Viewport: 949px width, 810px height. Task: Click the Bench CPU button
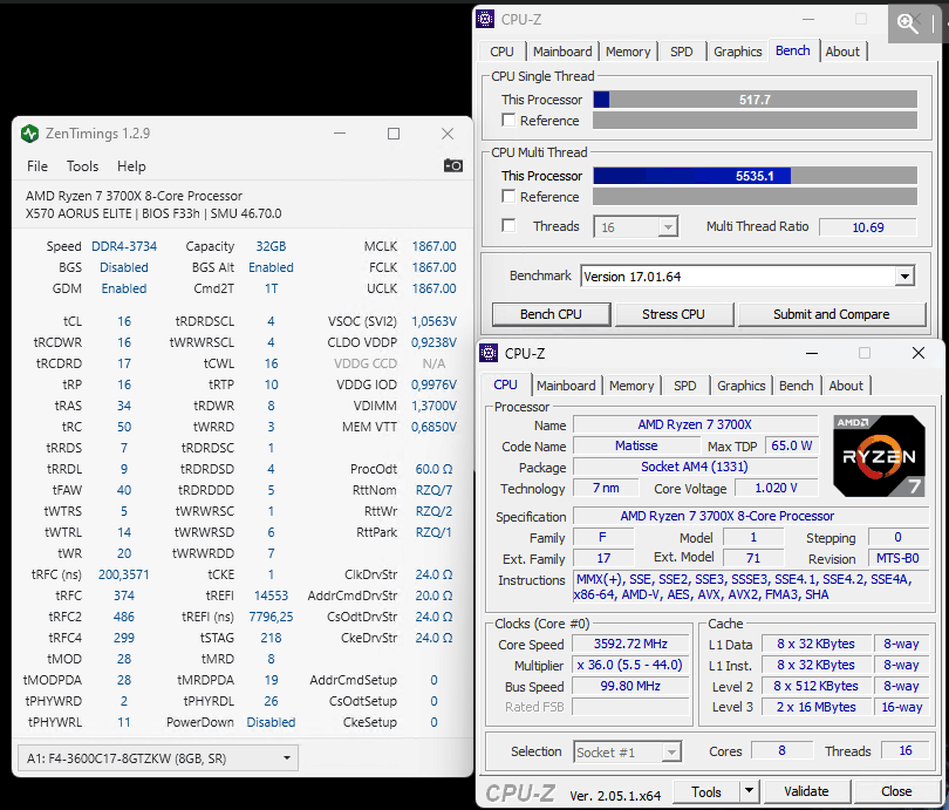(x=551, y=314)
